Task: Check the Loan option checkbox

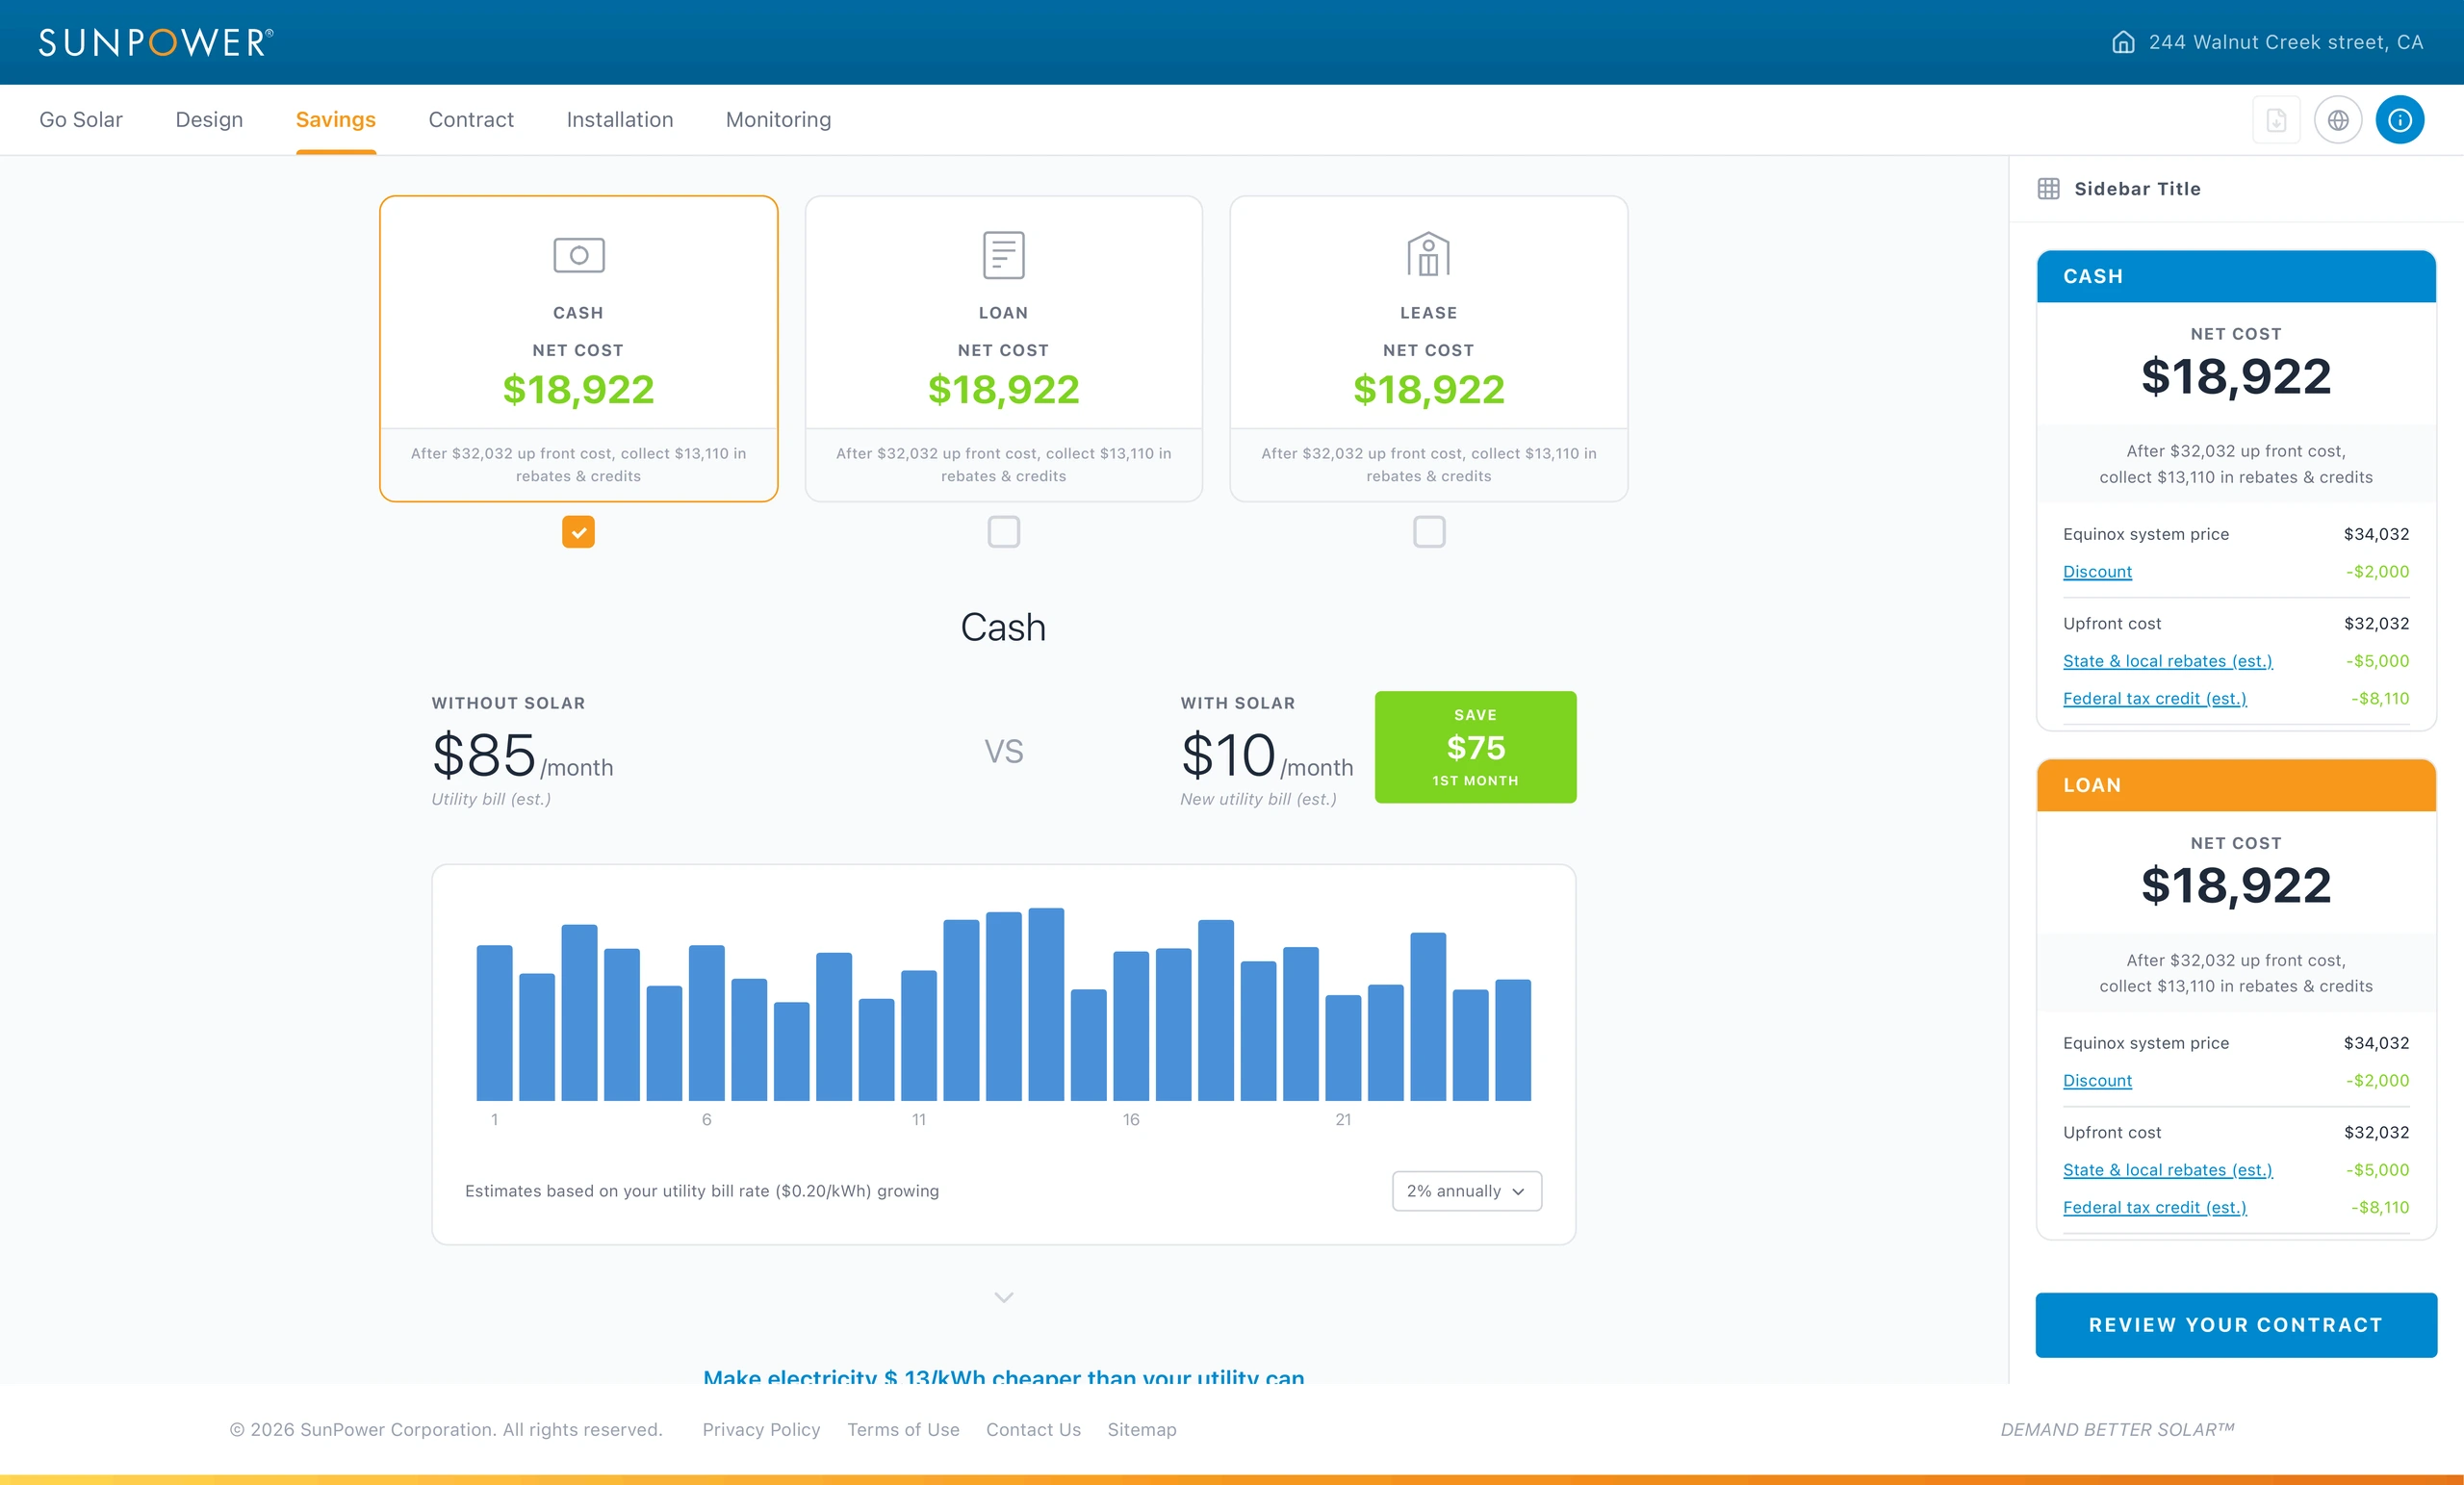Action: 1003,532
